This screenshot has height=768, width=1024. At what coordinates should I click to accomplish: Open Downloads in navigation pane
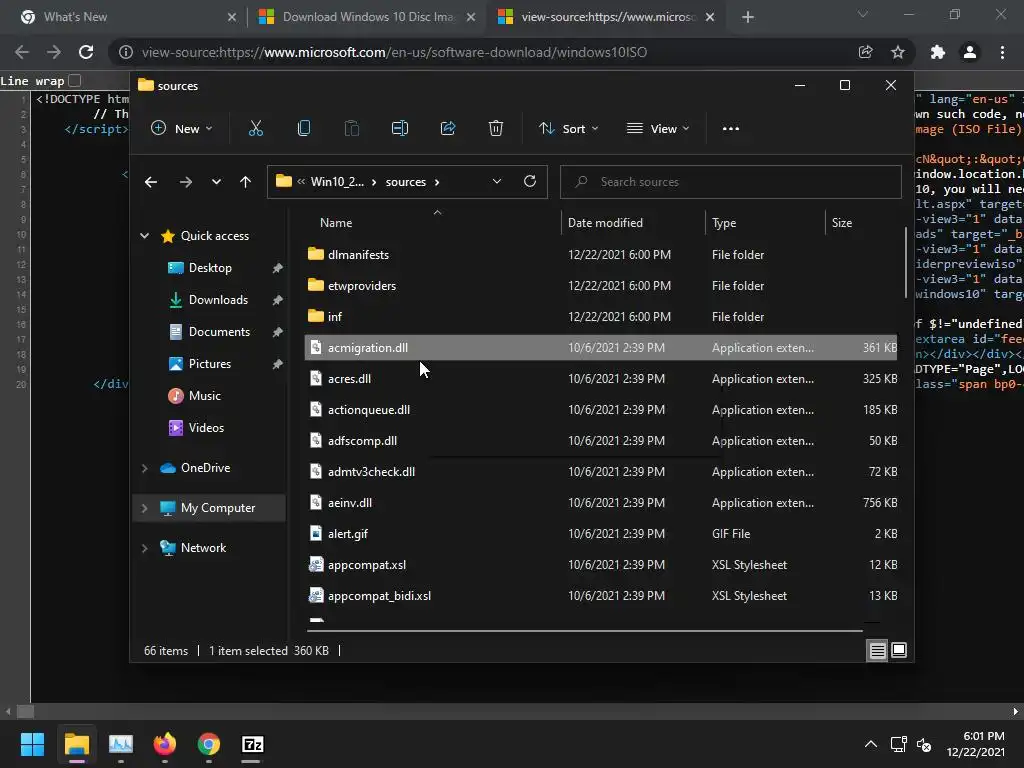coord(218,300)
